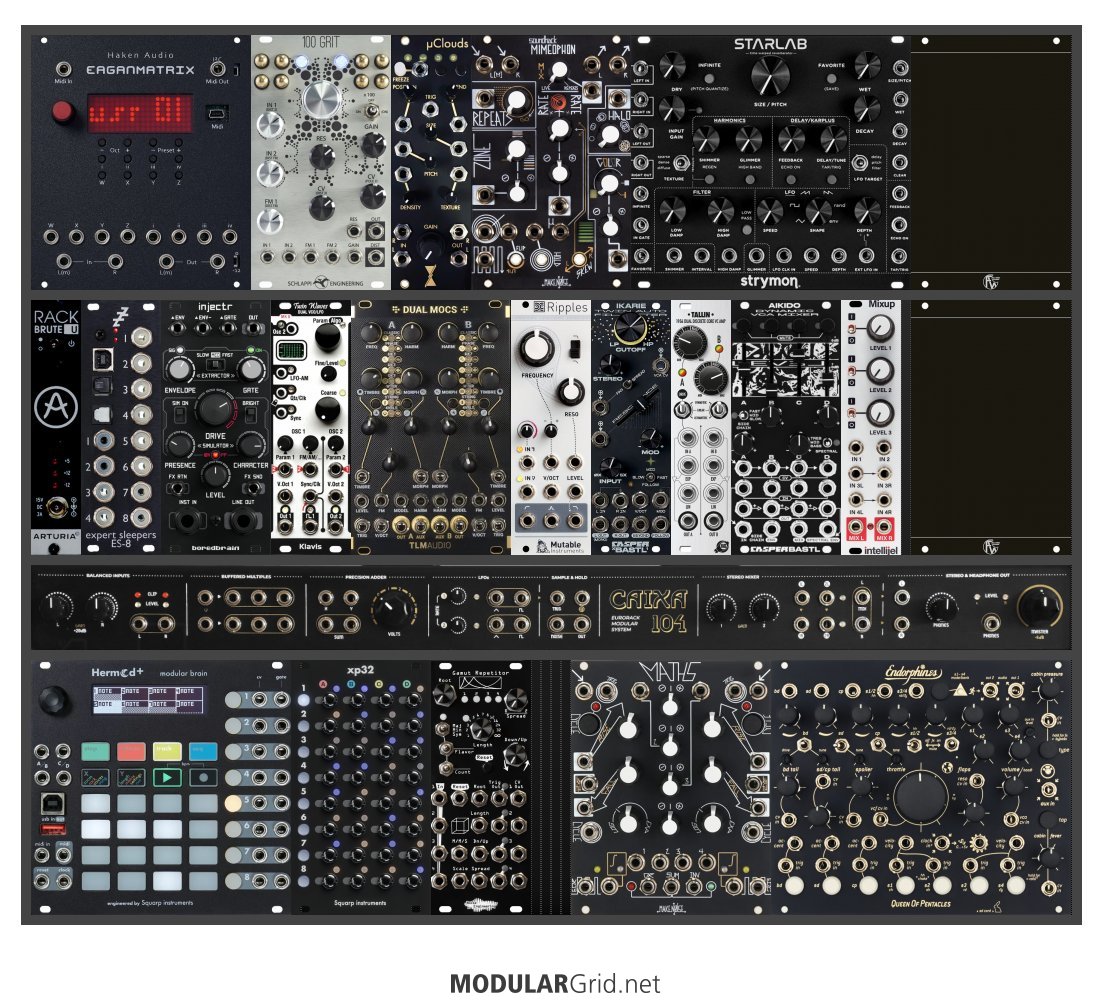This screenshot has width=1112, height=1005.
Task: Click the Size/Pitch knob on Starlab
Action: click(769, 75)
